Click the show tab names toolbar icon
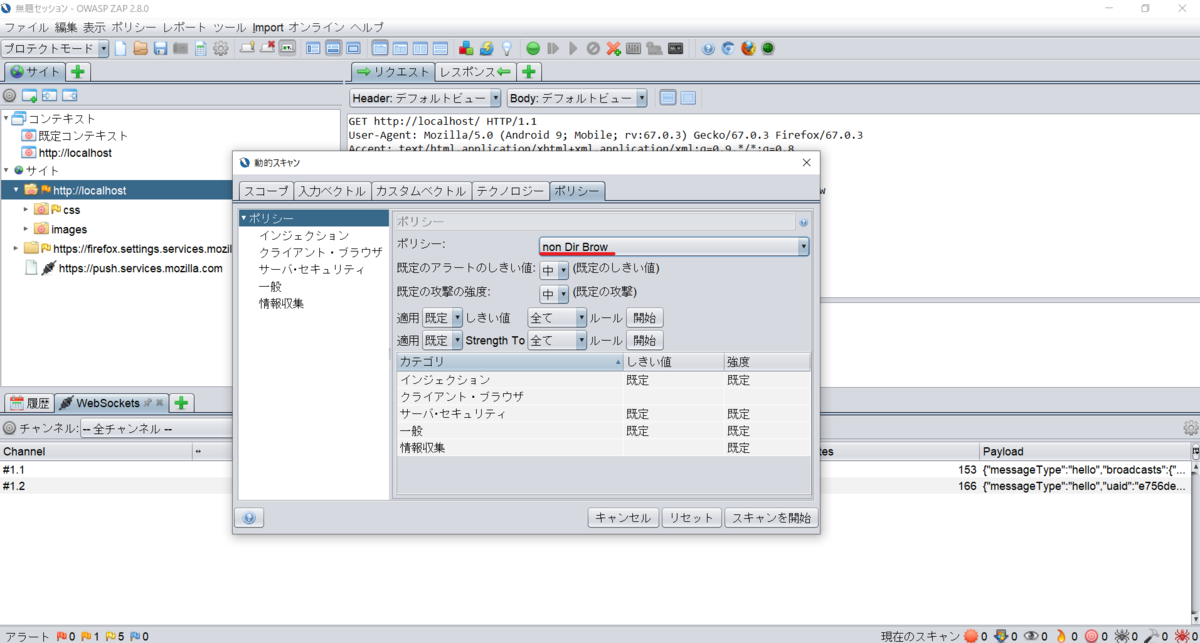1200x643 pixels. click(x=287, y=48)
